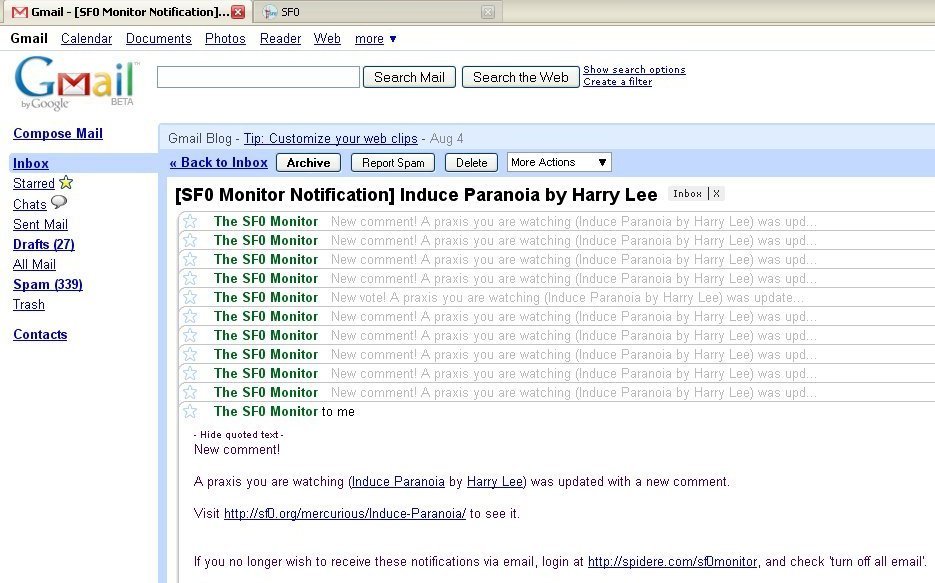Star the first SF0 Monitor message

click(x=190, y=222)
